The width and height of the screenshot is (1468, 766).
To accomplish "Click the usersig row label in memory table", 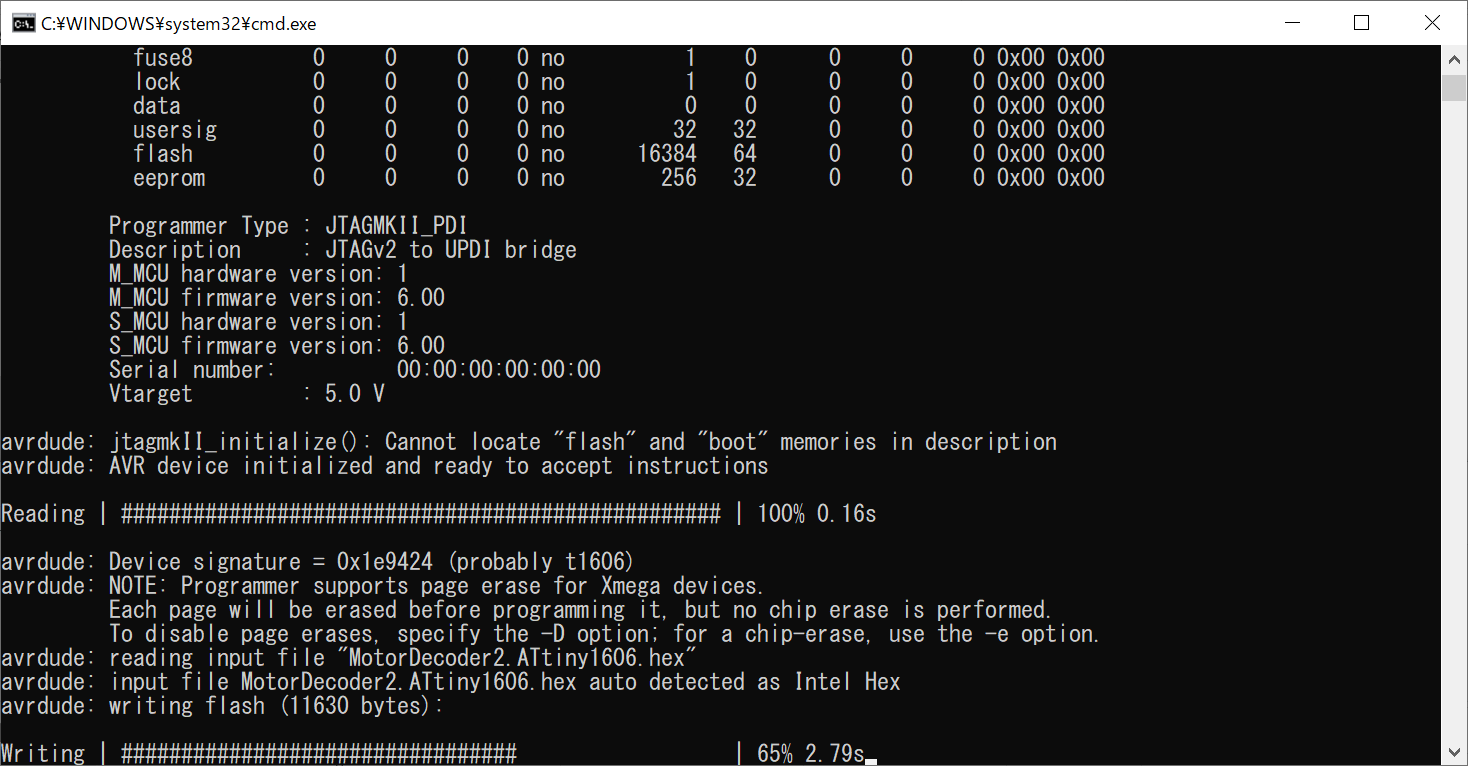I will coord(174,130).
